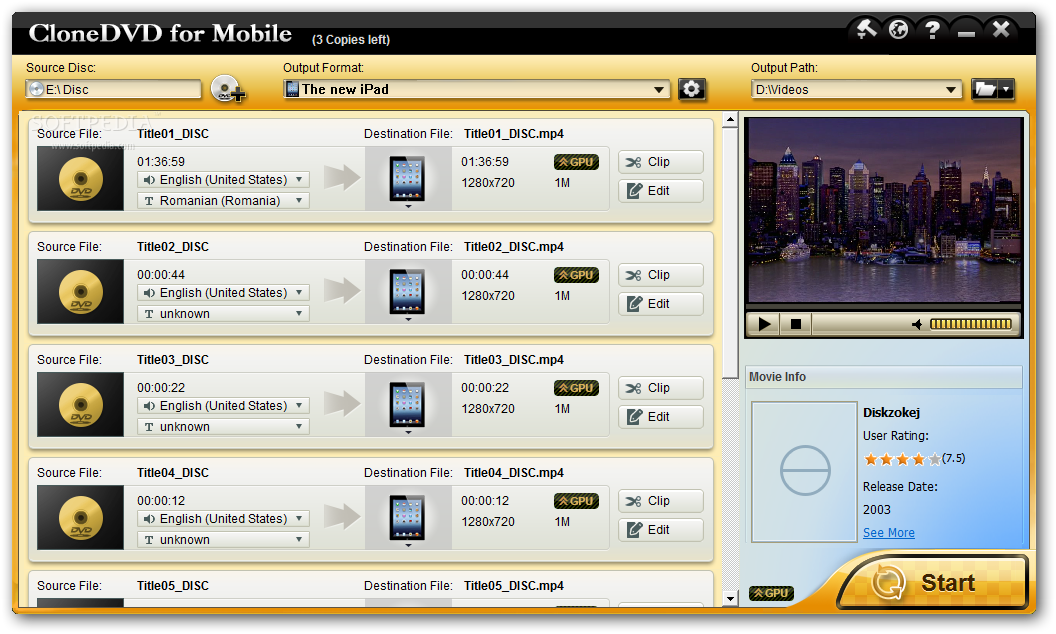
Task: Select Title03_DISC DVD thumbnail
Action: pyautogui.click(x=80, y=406)
